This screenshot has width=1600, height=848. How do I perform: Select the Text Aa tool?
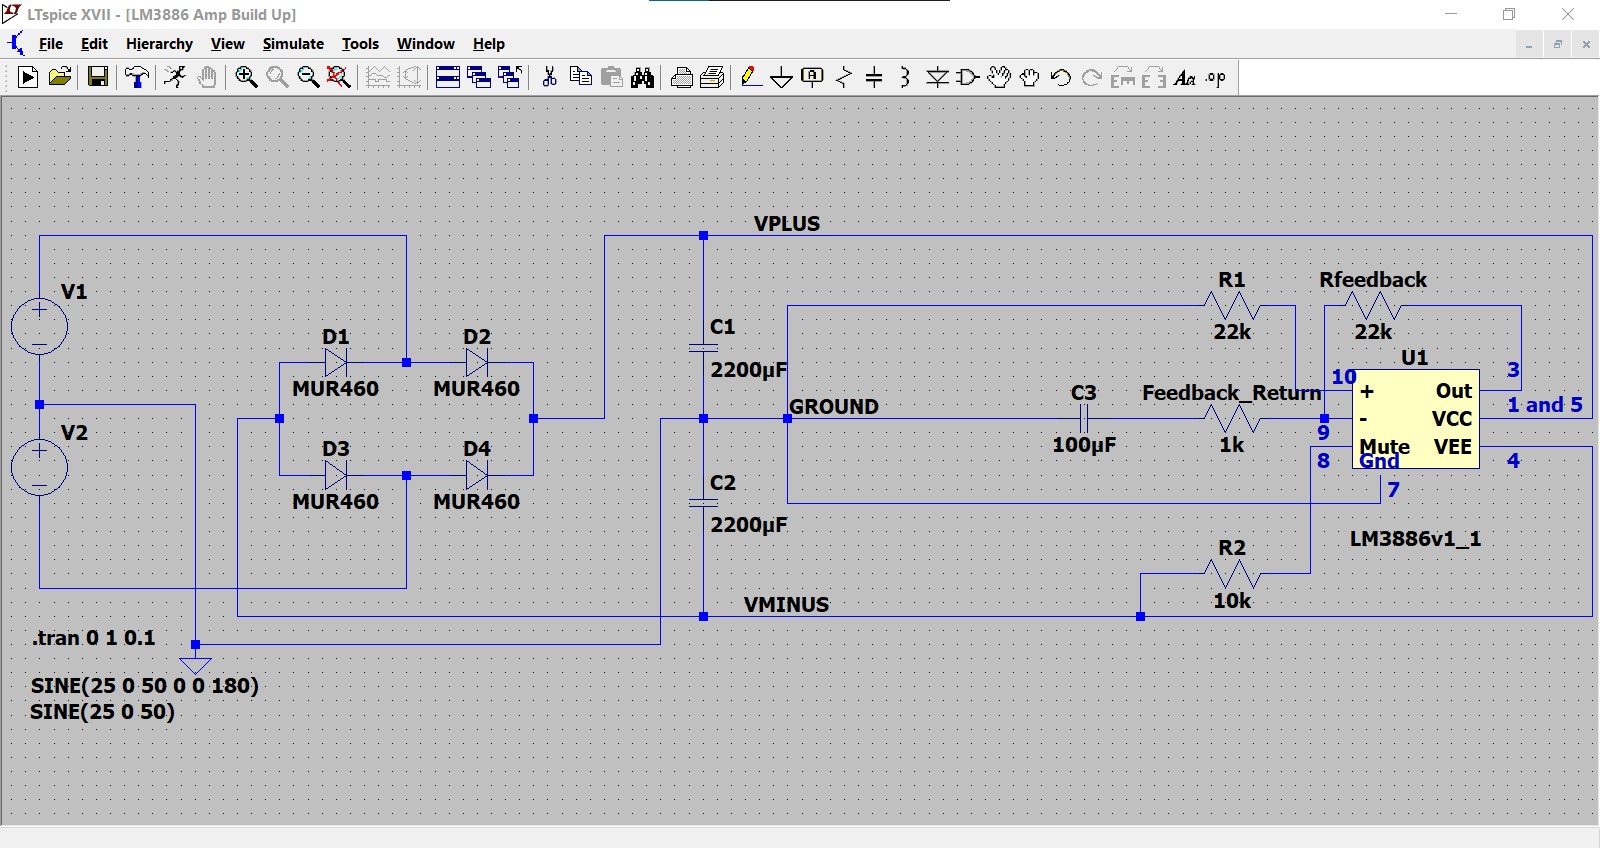1185,77
